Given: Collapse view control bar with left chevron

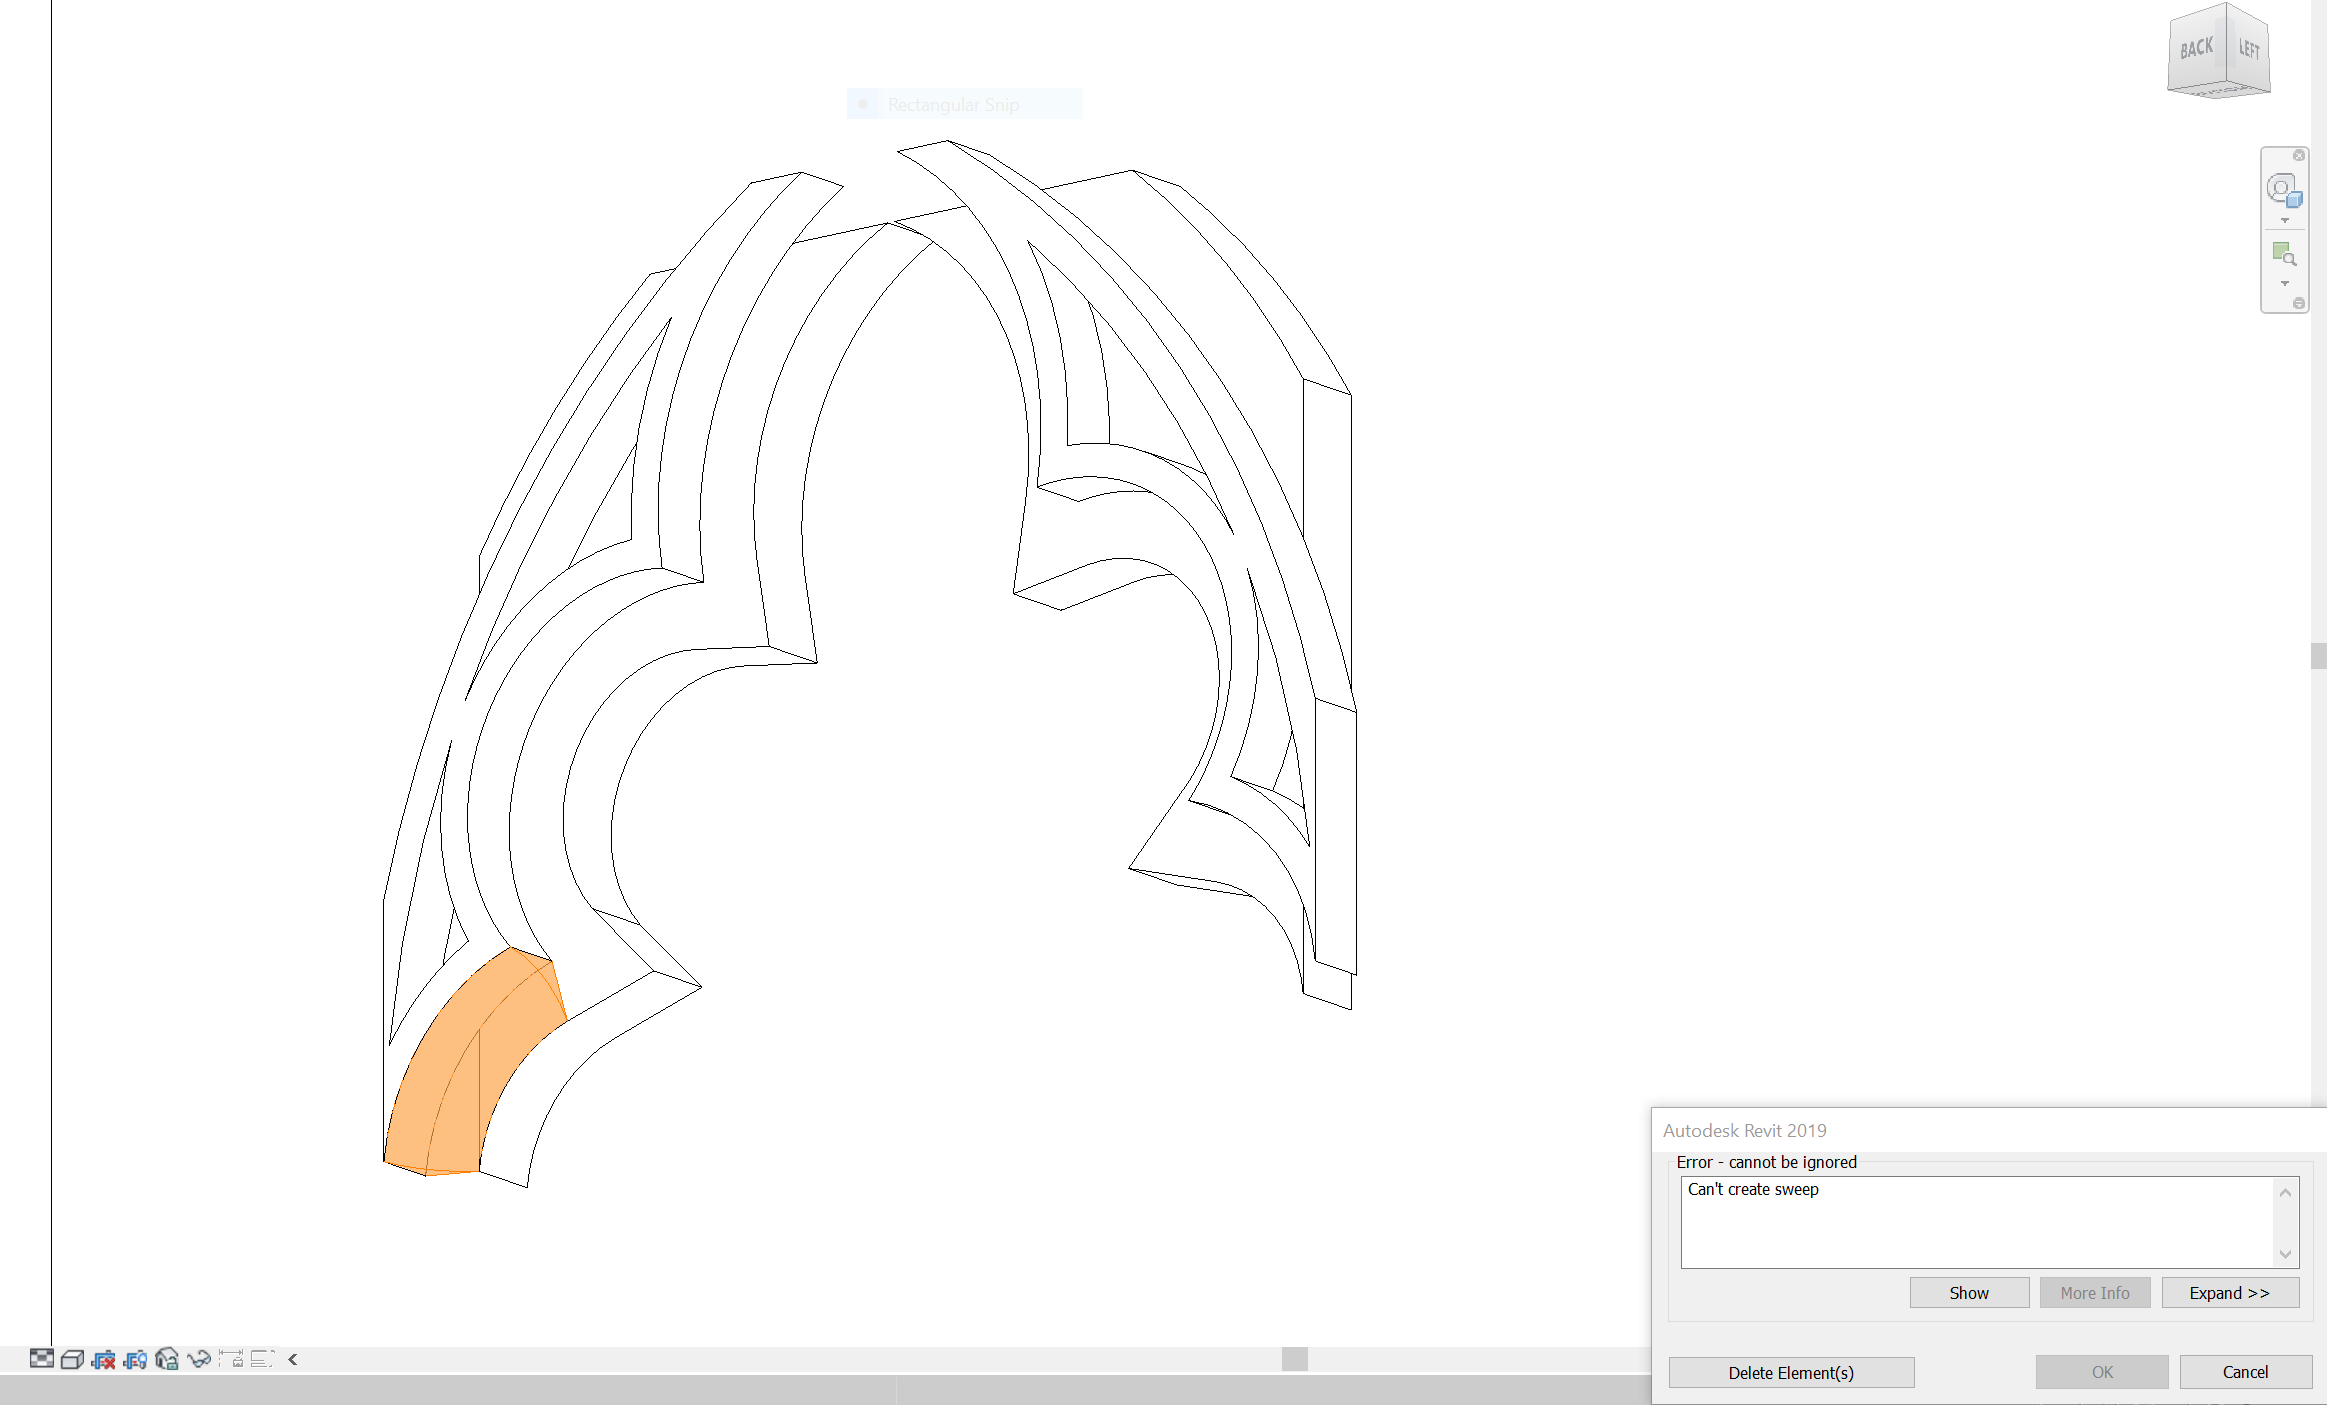Looking at the screenshot, I should coord(293,1359).
